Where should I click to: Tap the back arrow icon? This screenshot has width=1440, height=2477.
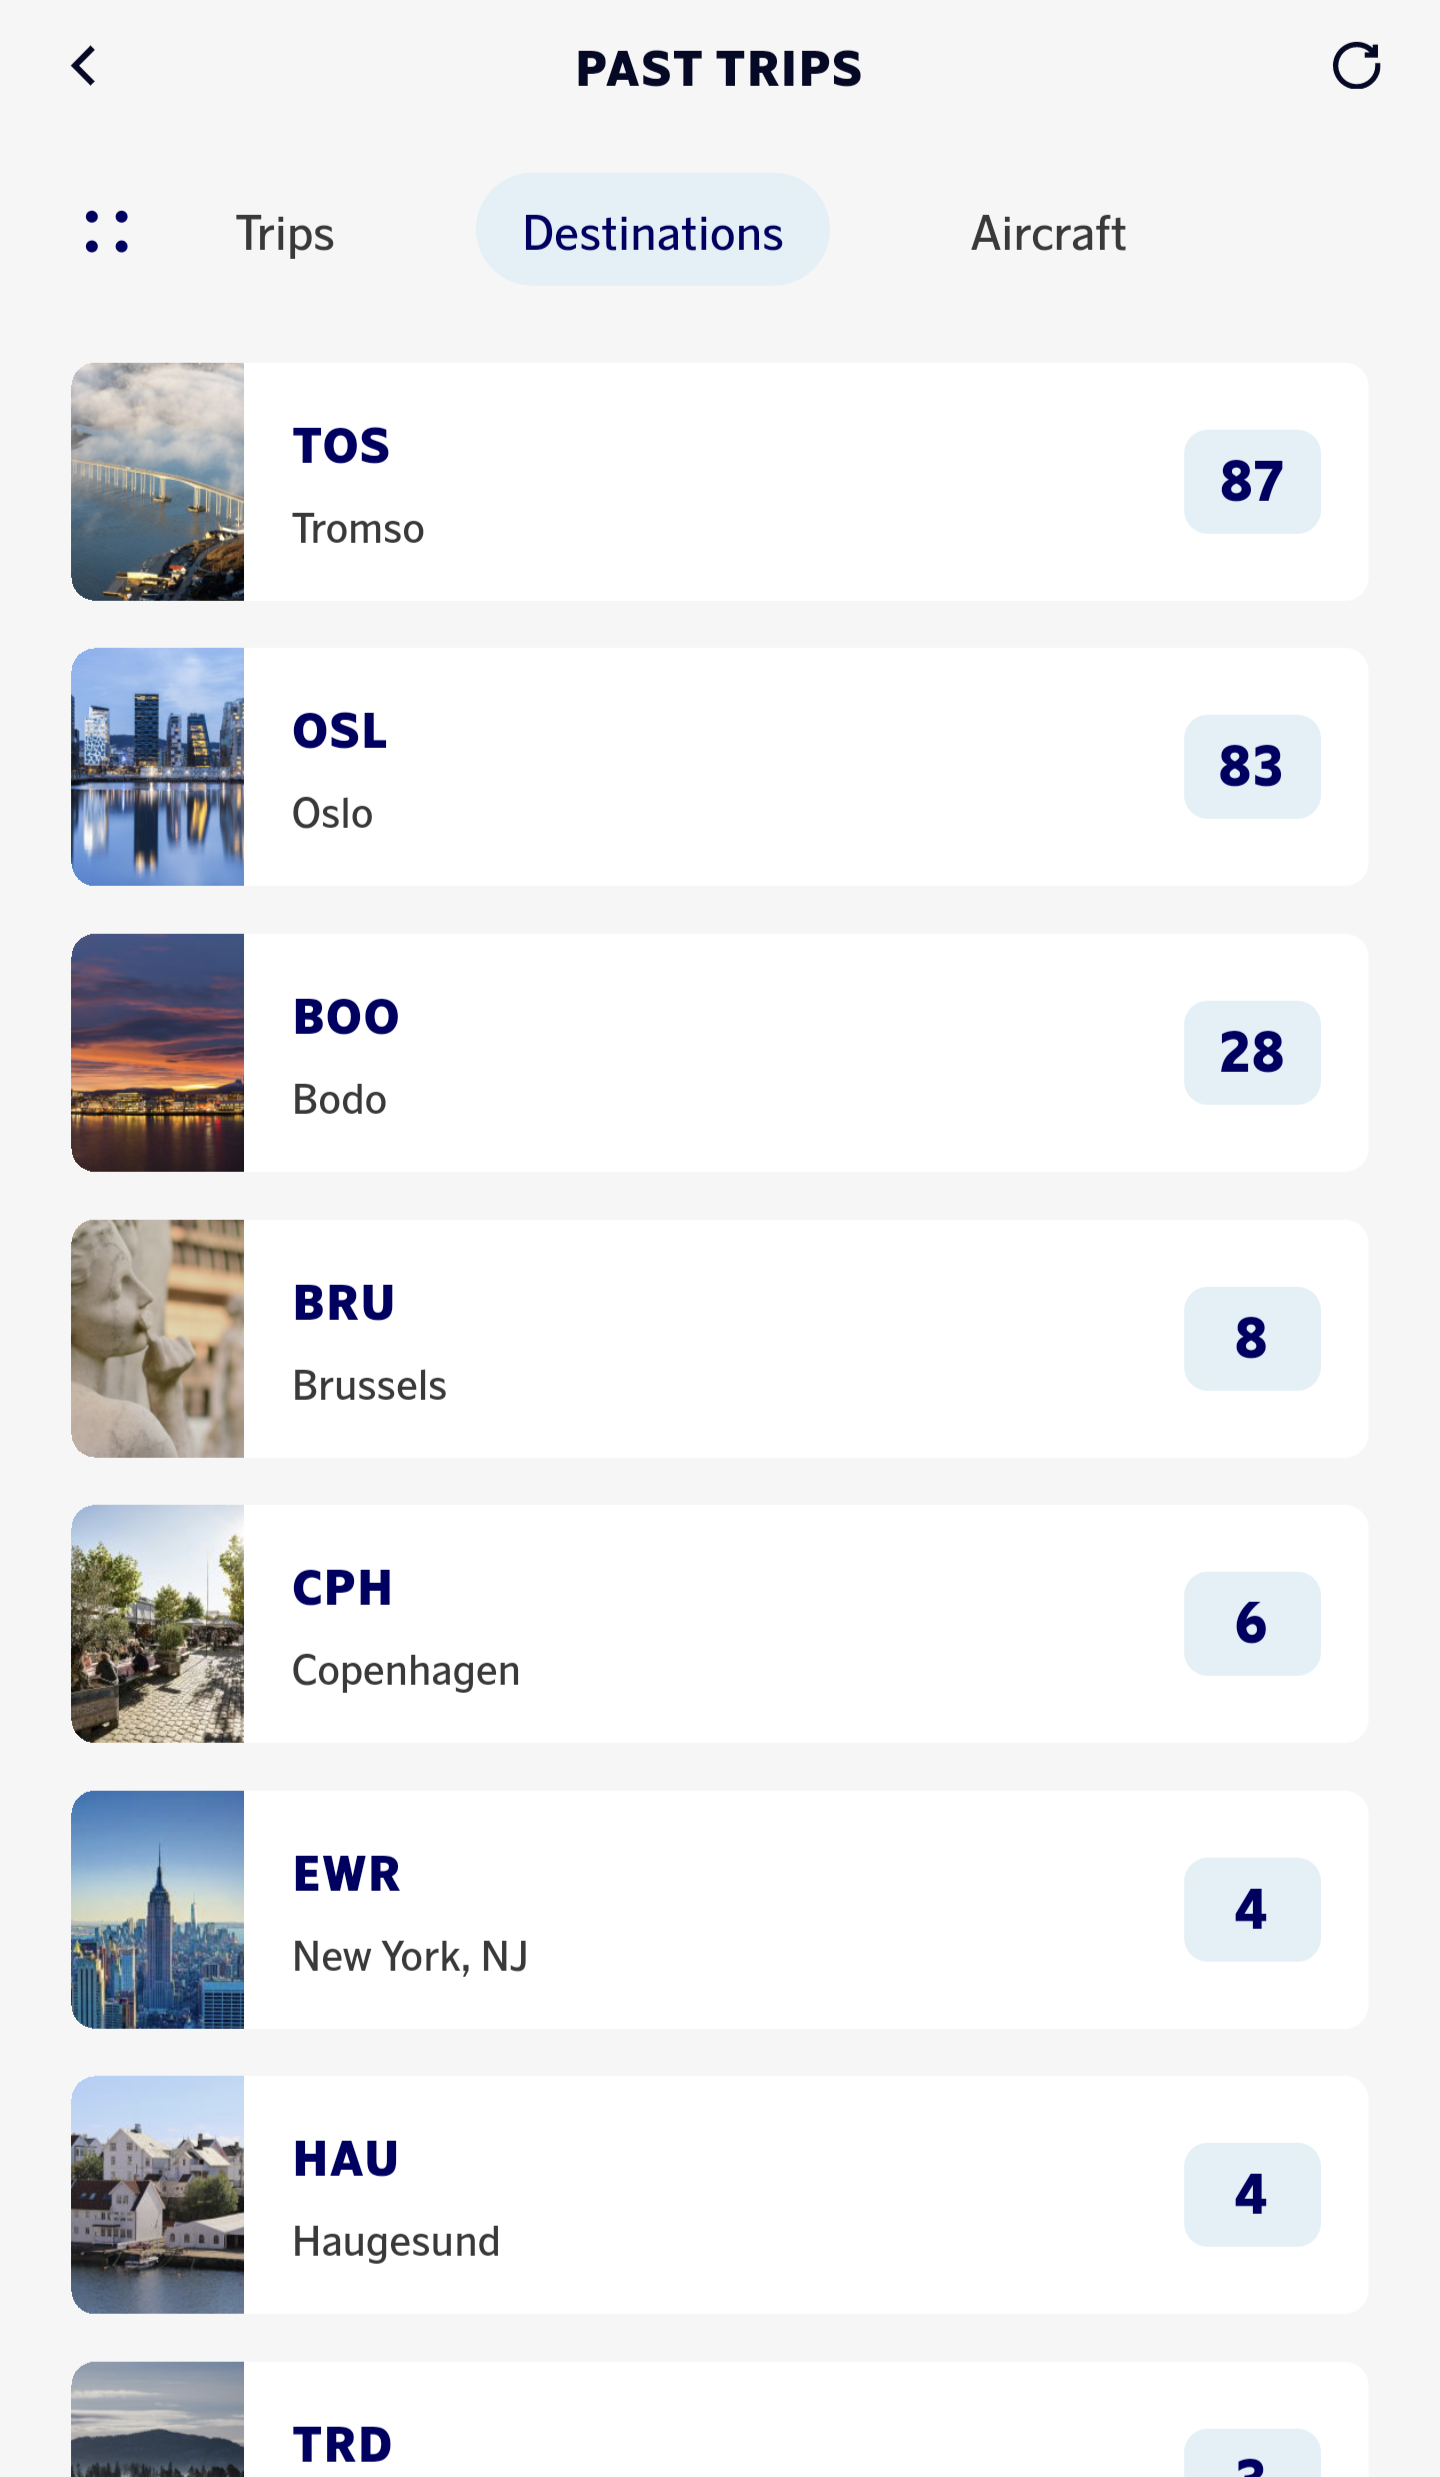[x=84, y=67]
